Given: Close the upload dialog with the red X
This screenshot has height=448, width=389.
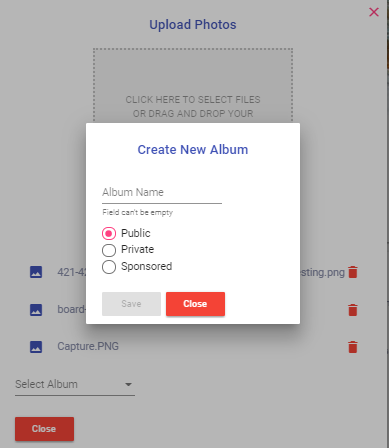Looking at the screenshot, I should tap(374, 12).
